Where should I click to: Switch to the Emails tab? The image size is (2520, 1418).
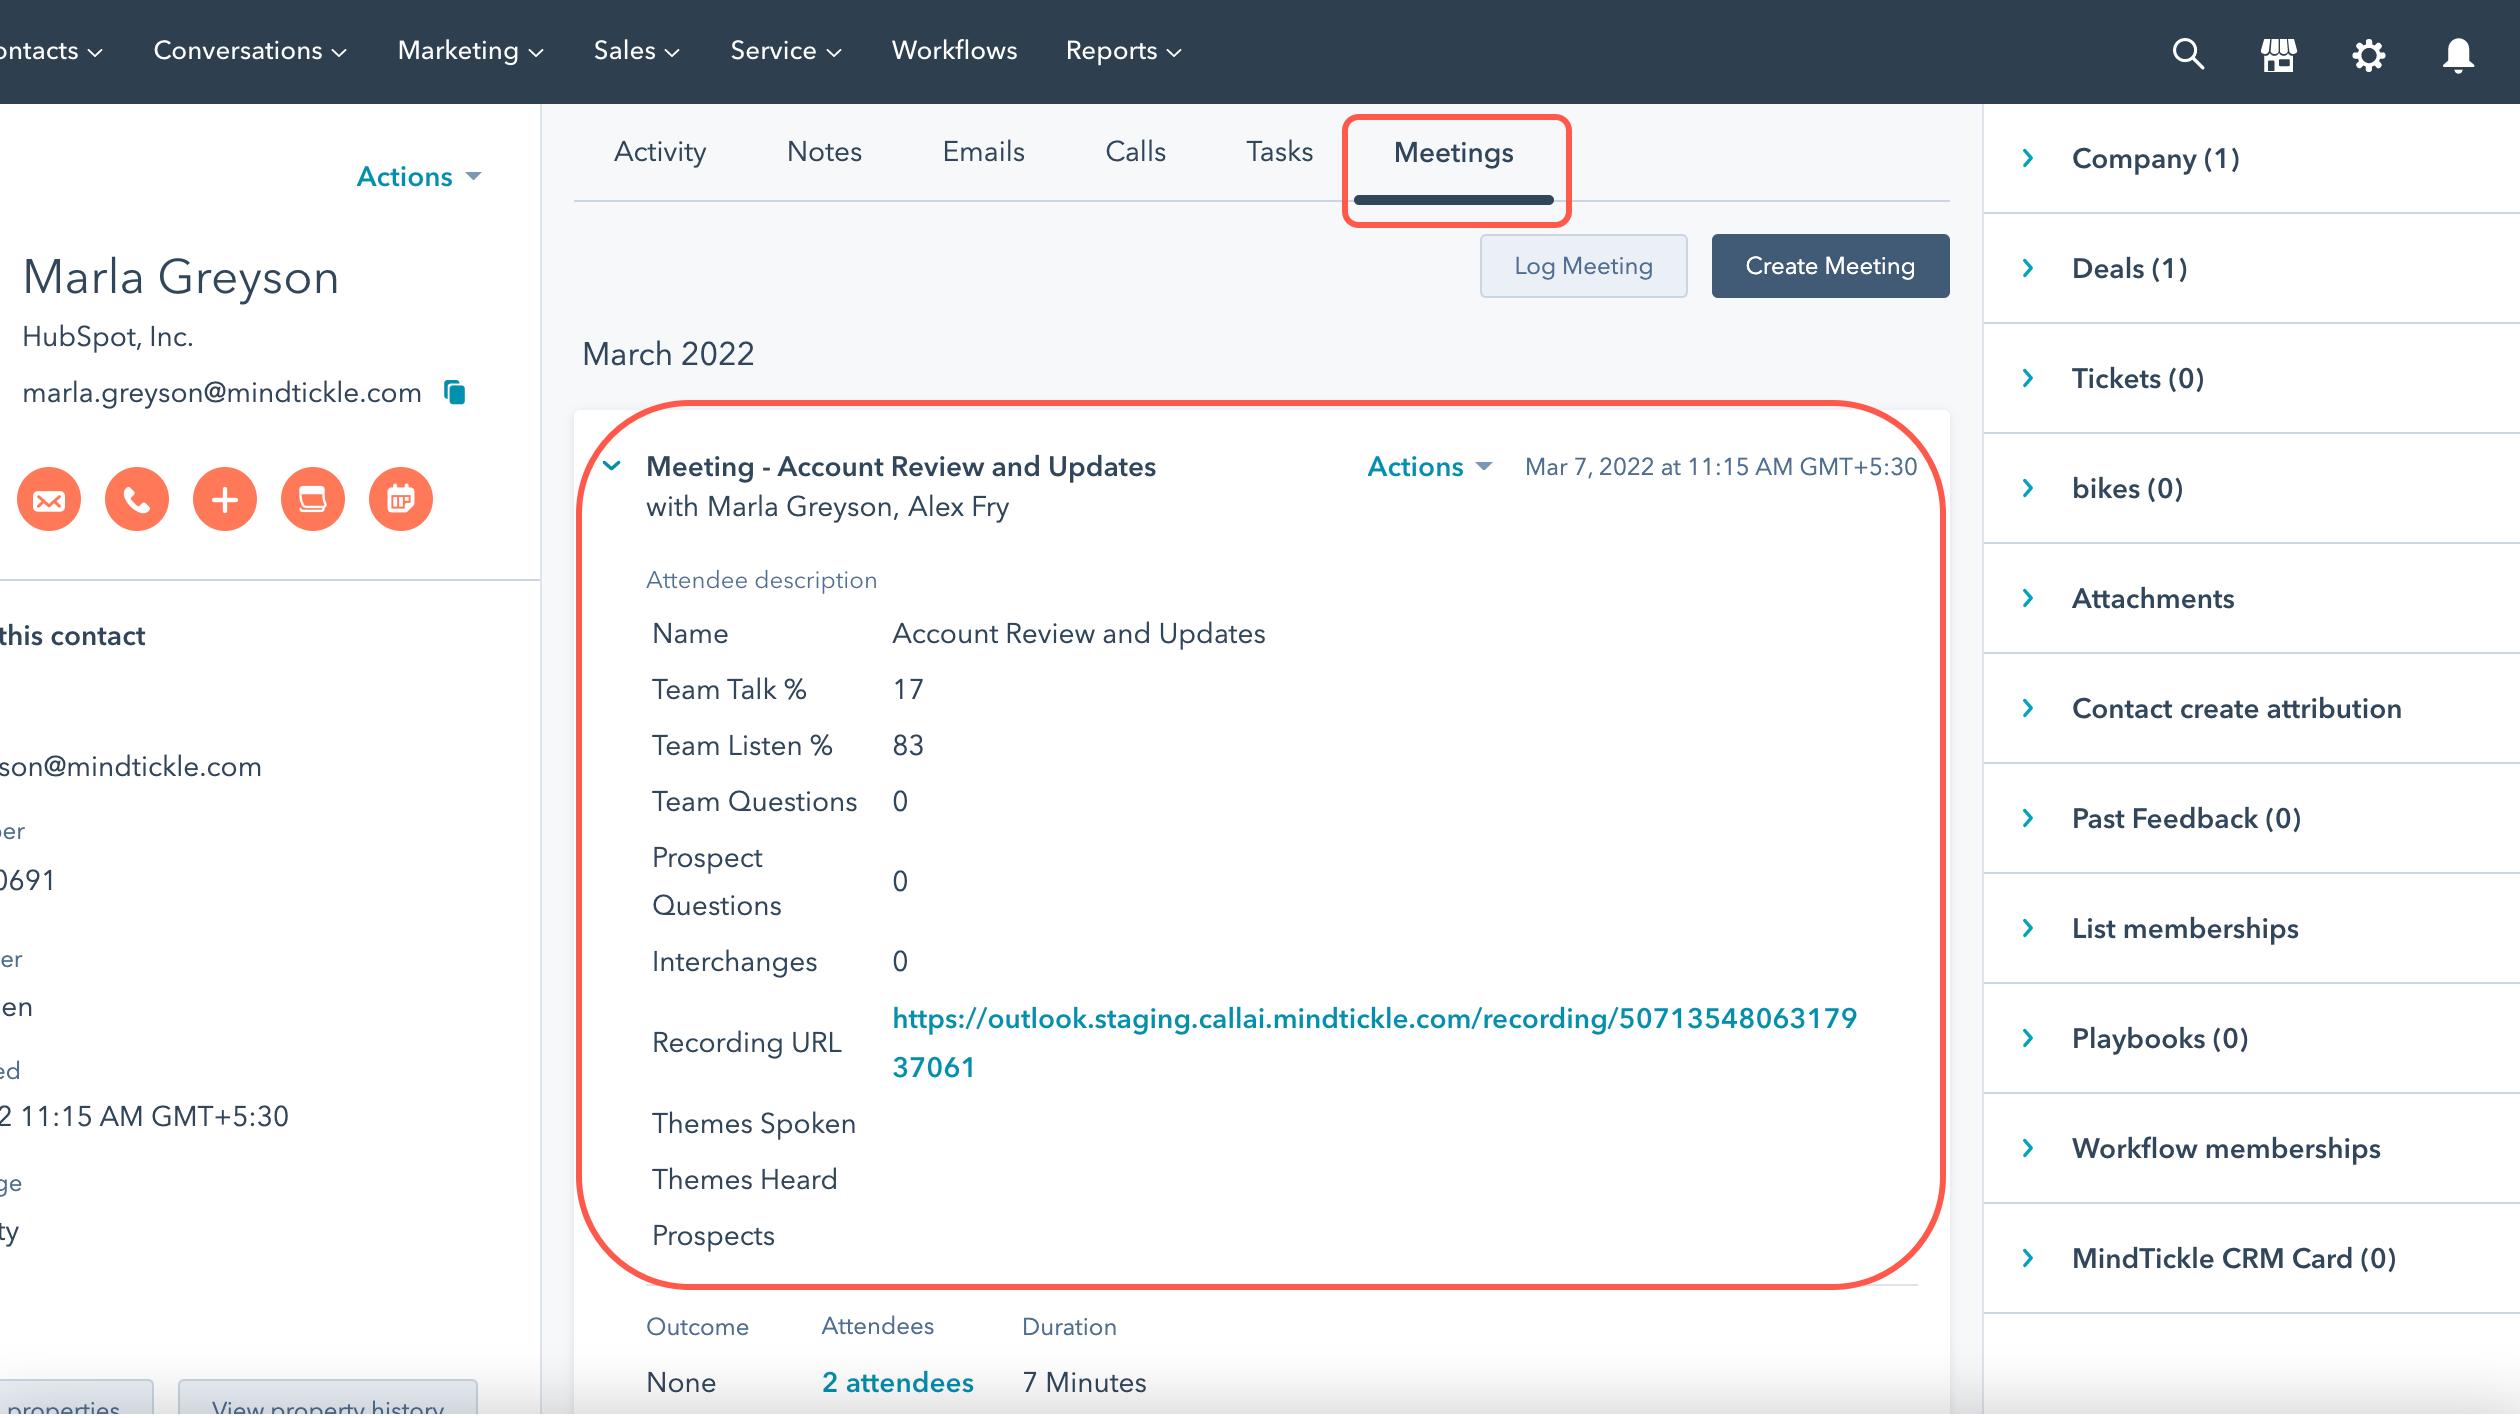[983, 151]
